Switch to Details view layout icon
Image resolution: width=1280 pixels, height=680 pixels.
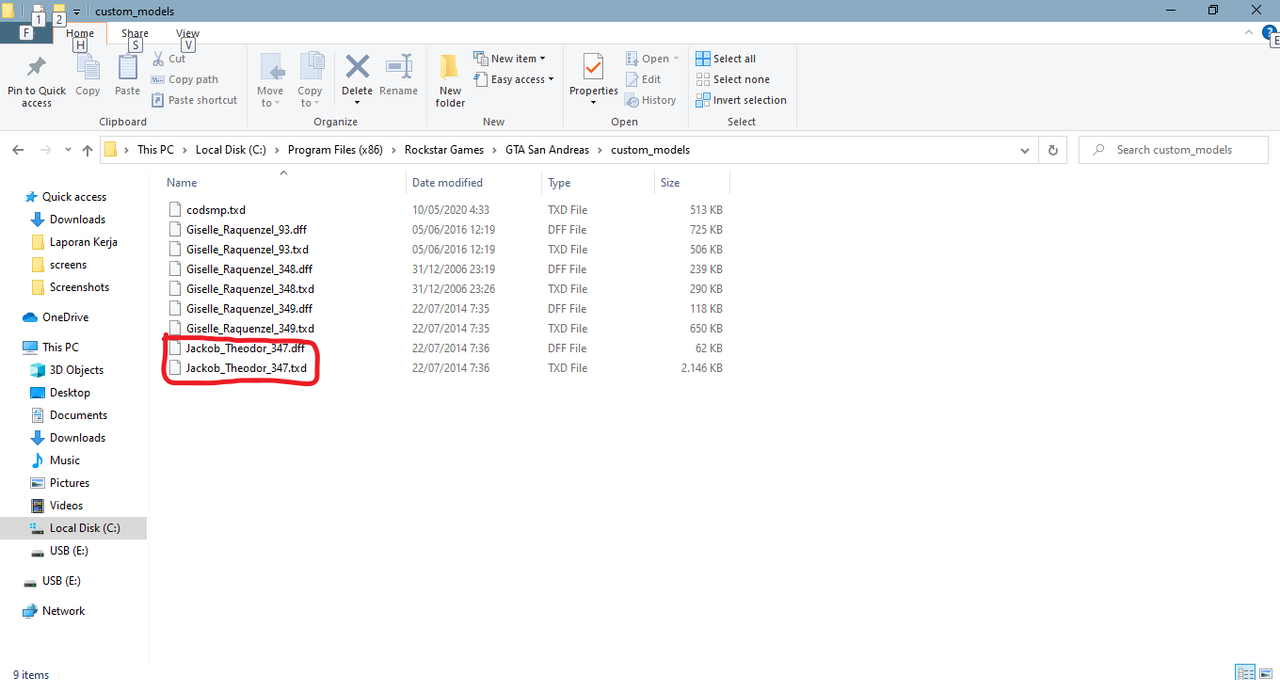click(x=1245, y=672)
